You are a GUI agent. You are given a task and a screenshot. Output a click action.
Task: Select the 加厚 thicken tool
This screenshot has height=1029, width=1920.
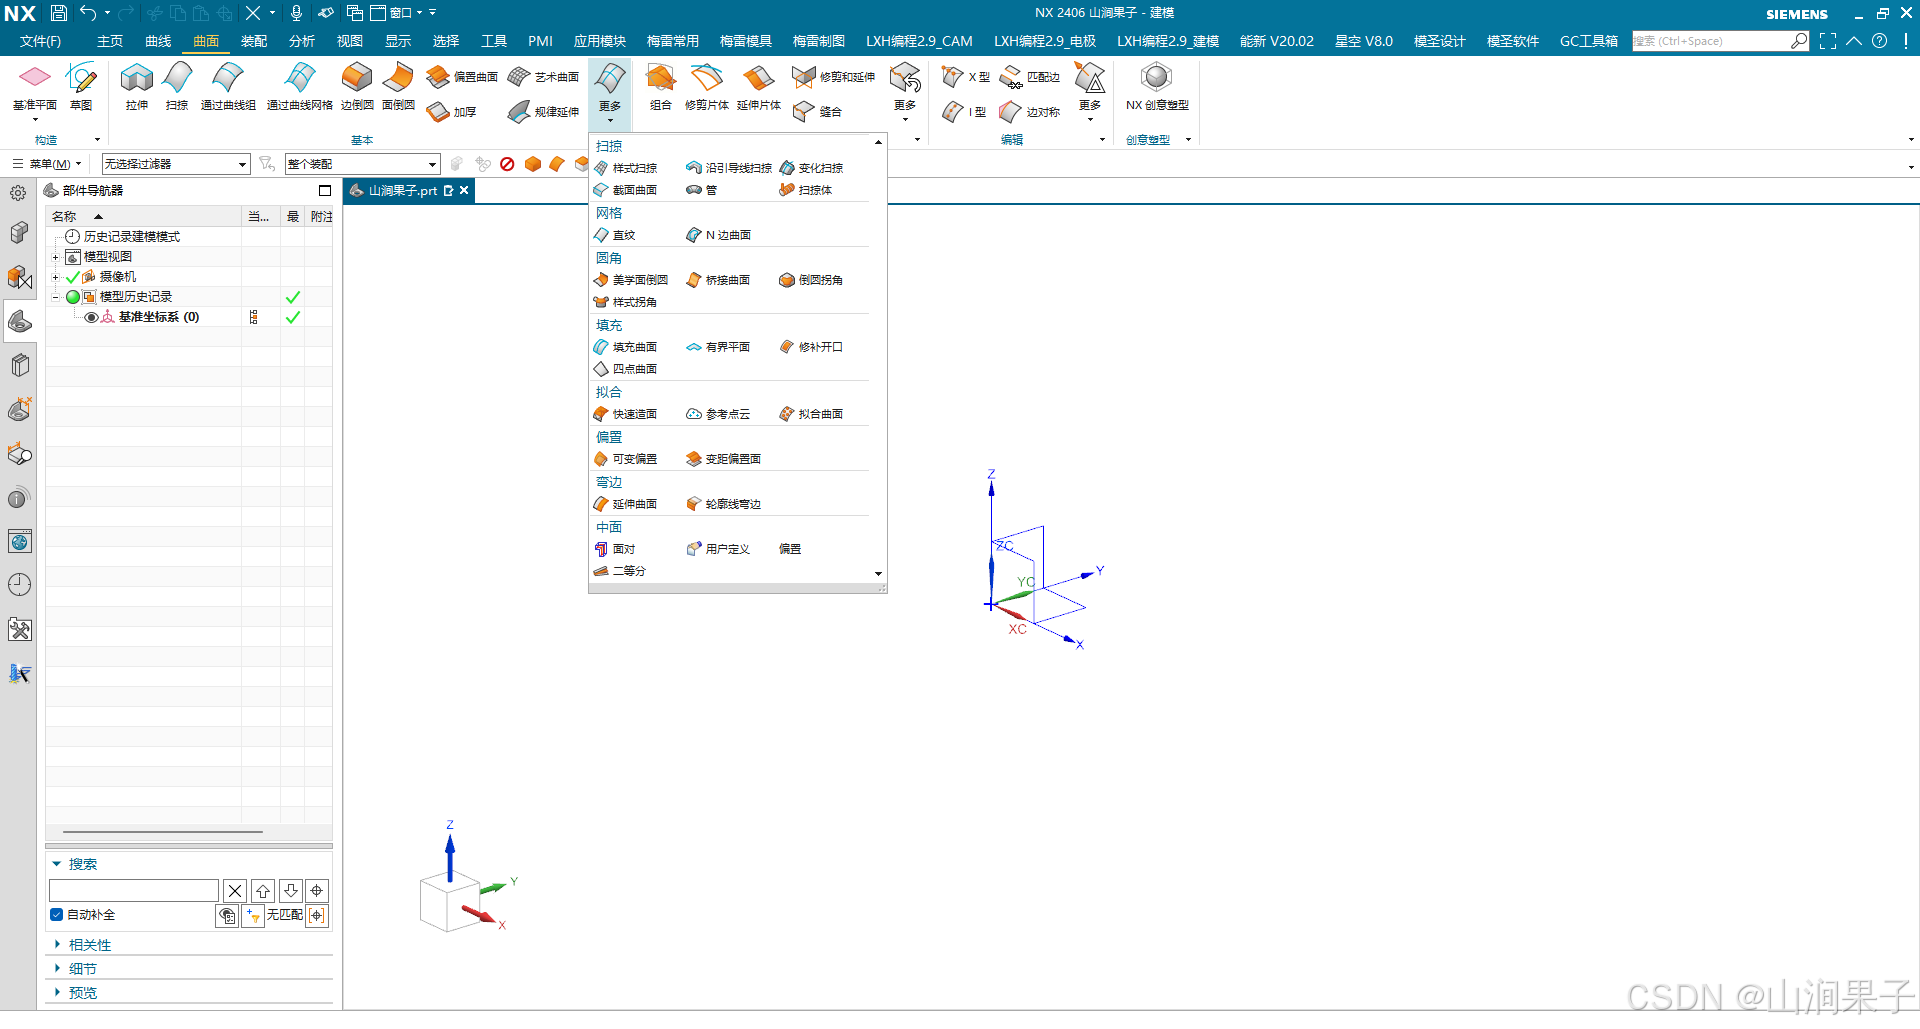pyautogui.click(x=451, y=112)
